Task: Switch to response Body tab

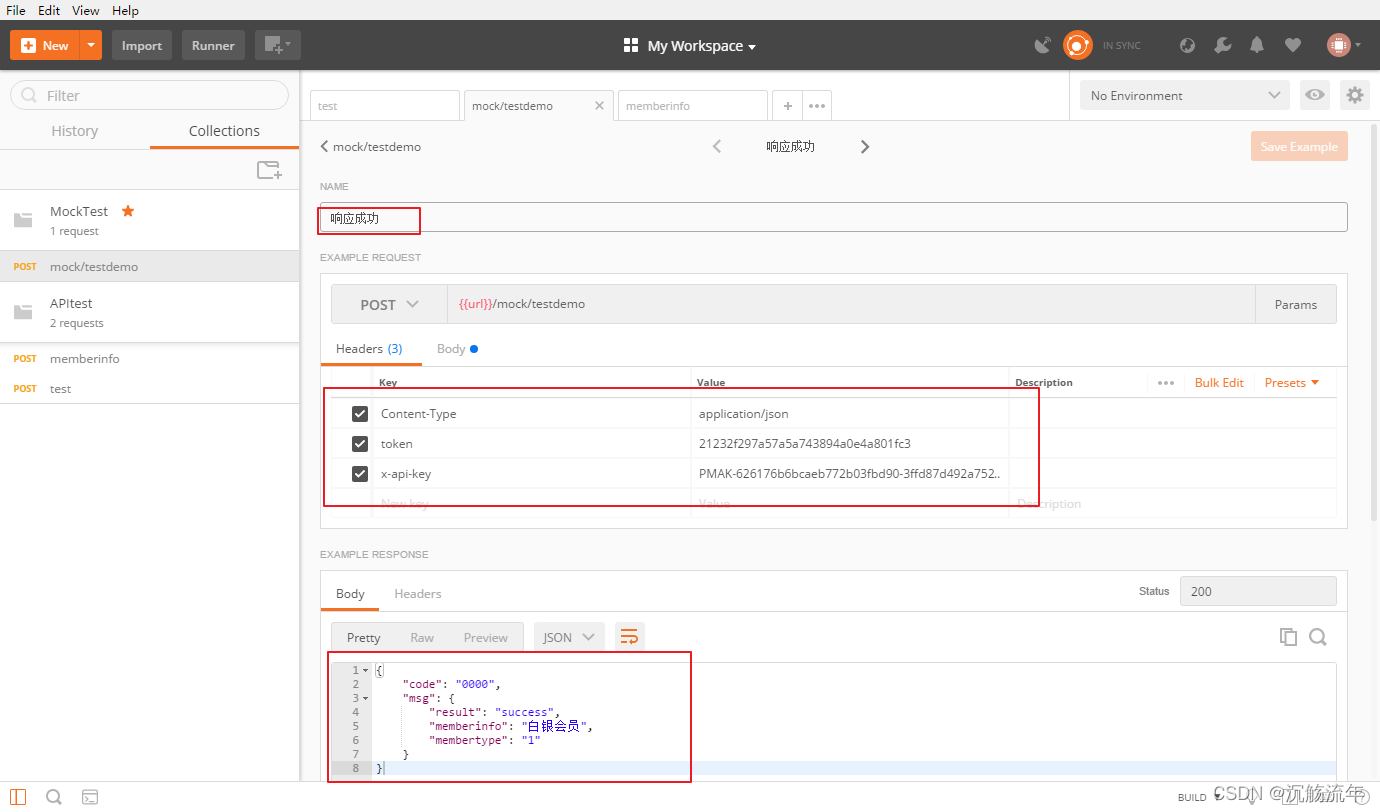Action: (x=350, y=593)
